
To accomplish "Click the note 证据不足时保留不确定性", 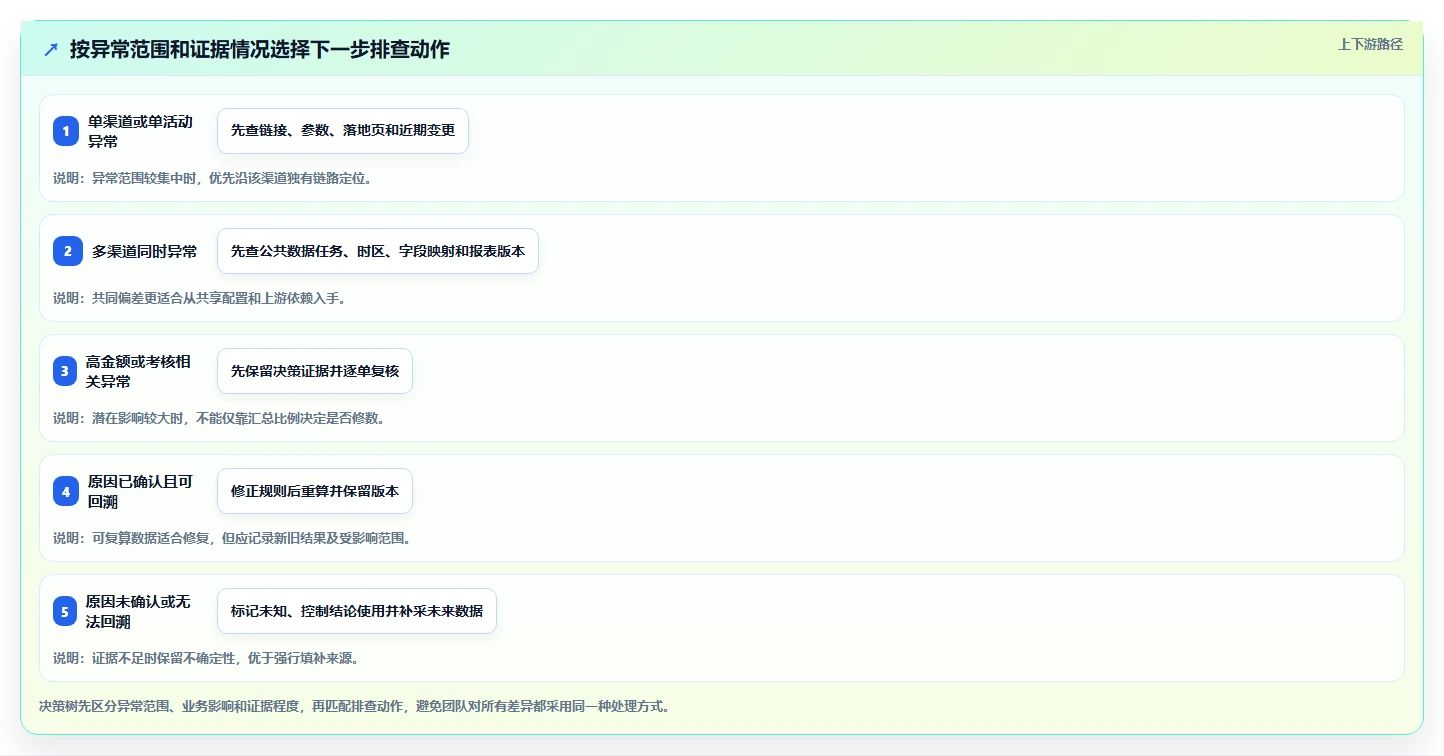I will pos(206,658).
